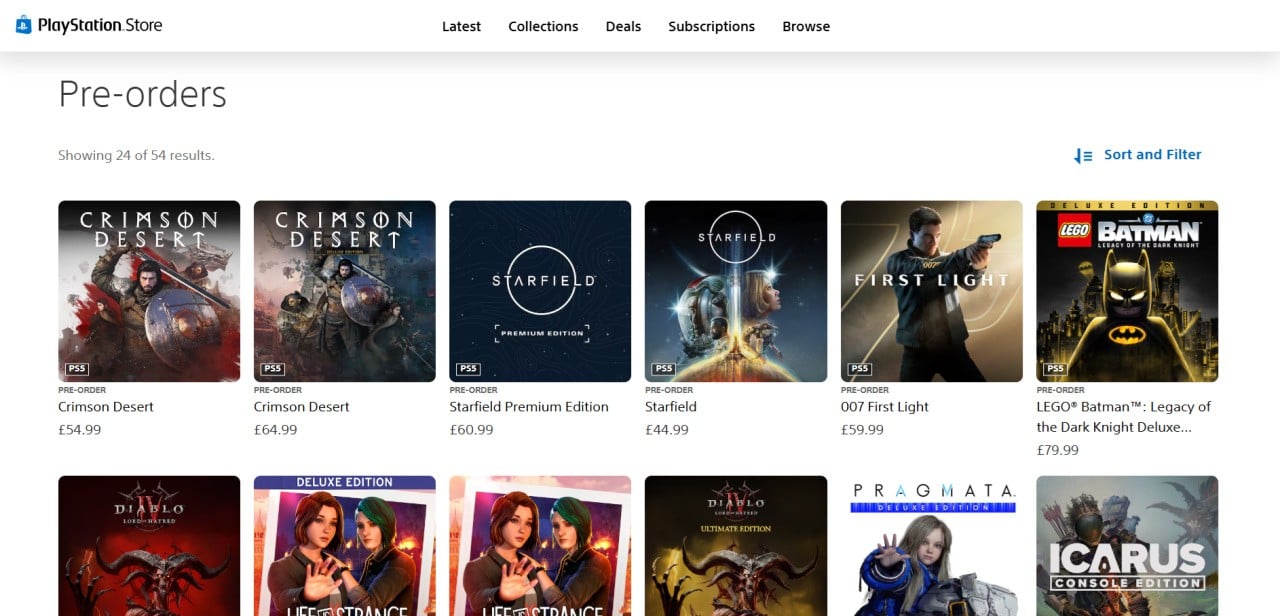This screenshot has height=616, width=1280.
Task: Open Starfield Premium Edition cover image
Action: coord(540,291)
